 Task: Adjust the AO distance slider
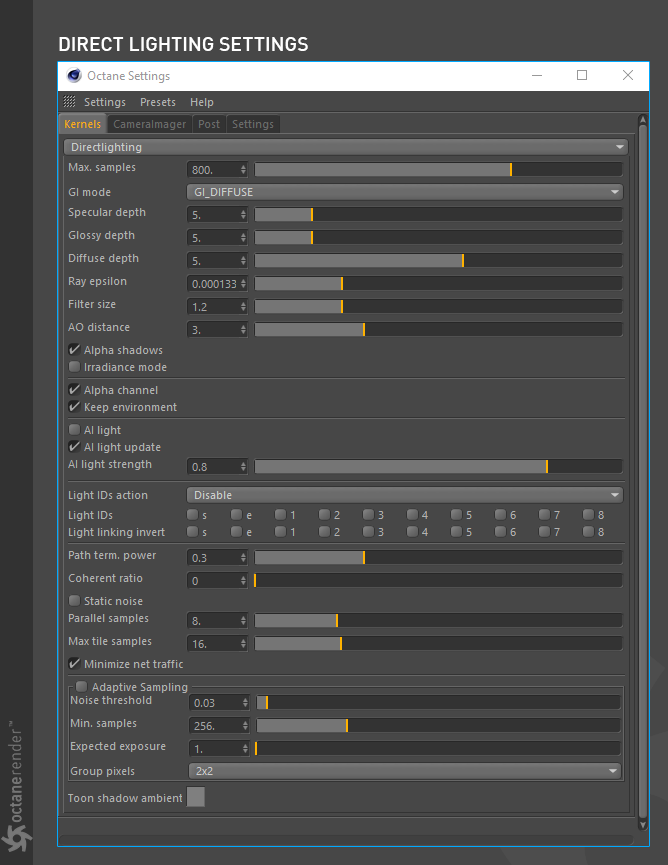click(x=438, y=329)
